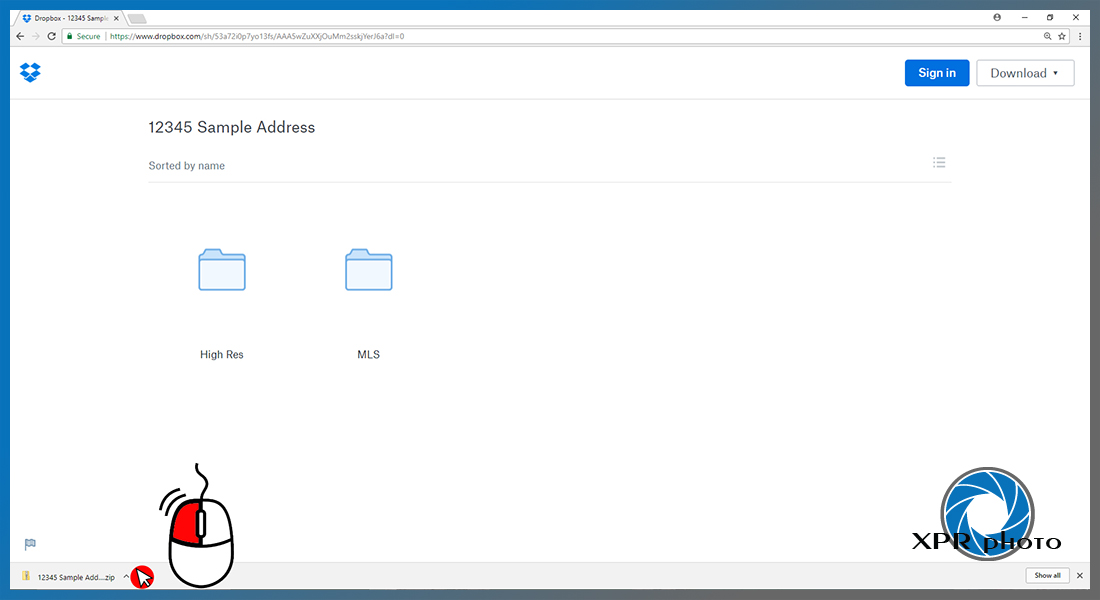Open Chrome's three-dot menu
Viewport: 1100px width, 600px height.
click(x=1080, y=36)
